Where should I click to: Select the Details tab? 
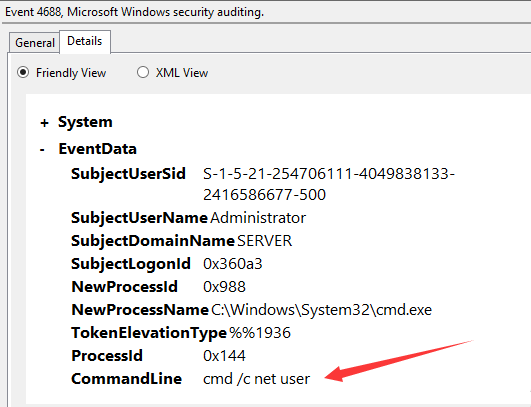(x=85, y=41)
